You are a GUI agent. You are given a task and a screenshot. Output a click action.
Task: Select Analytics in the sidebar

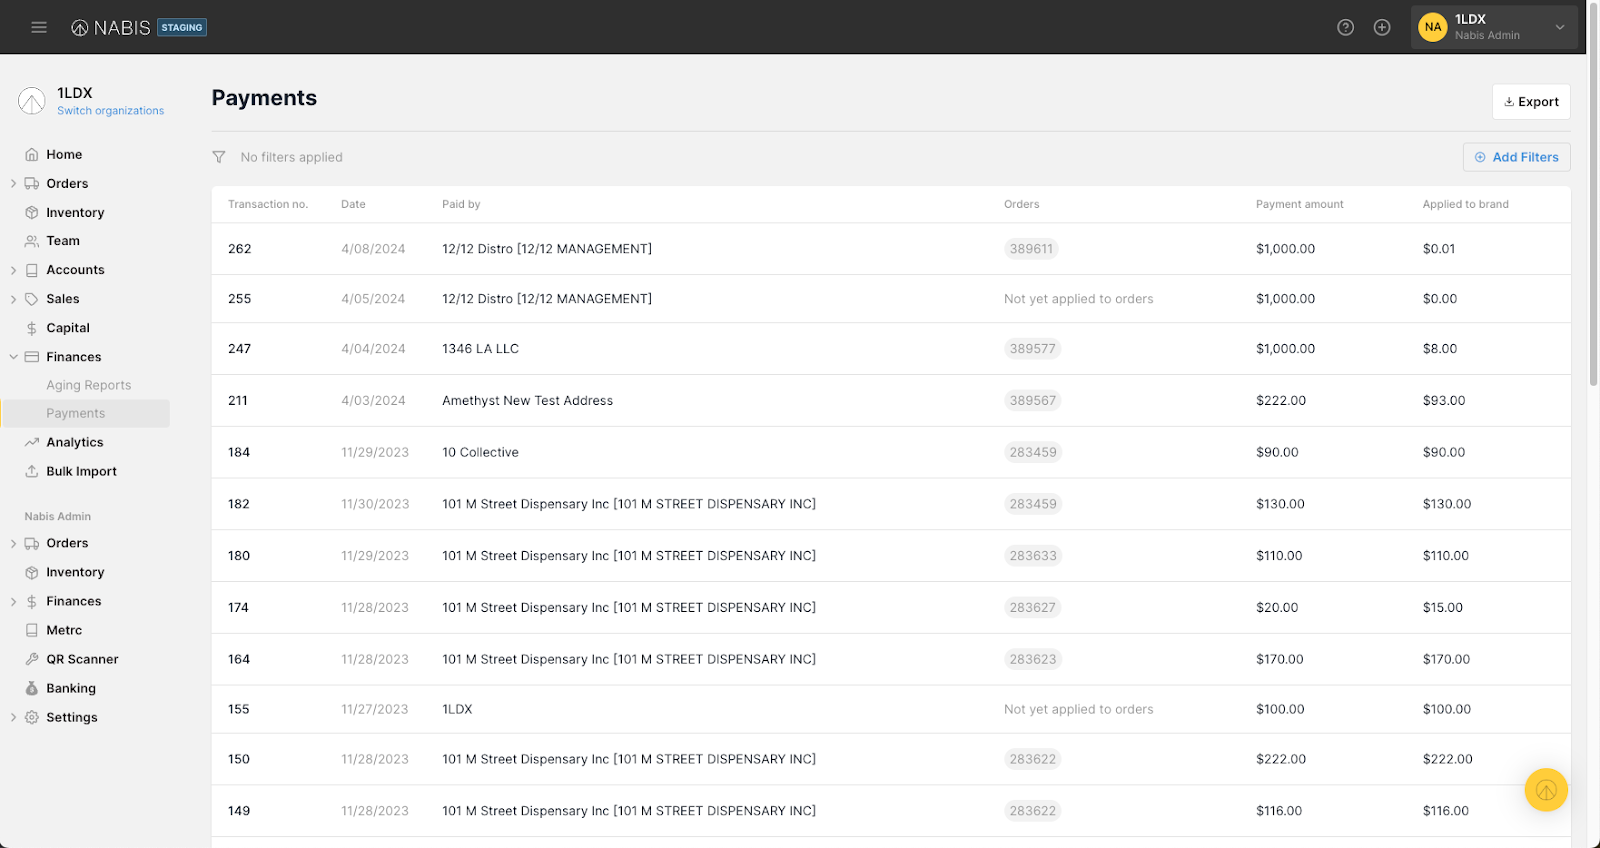pyautogui.click(x=74, y=442)
